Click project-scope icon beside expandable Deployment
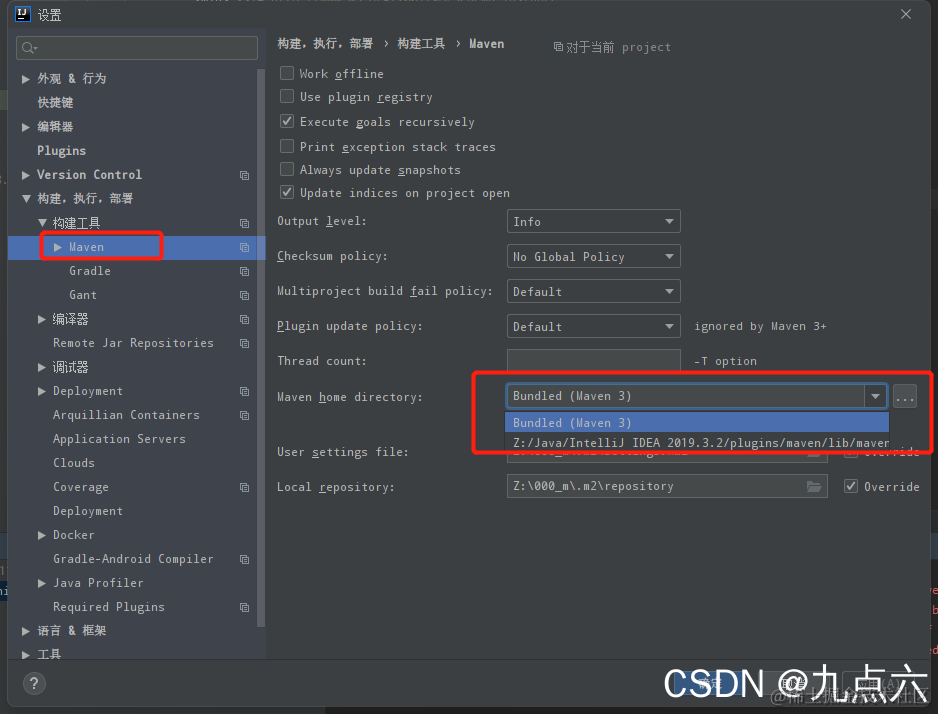The image size is (938, 714). pyautogui.click(x=244, y=391)
